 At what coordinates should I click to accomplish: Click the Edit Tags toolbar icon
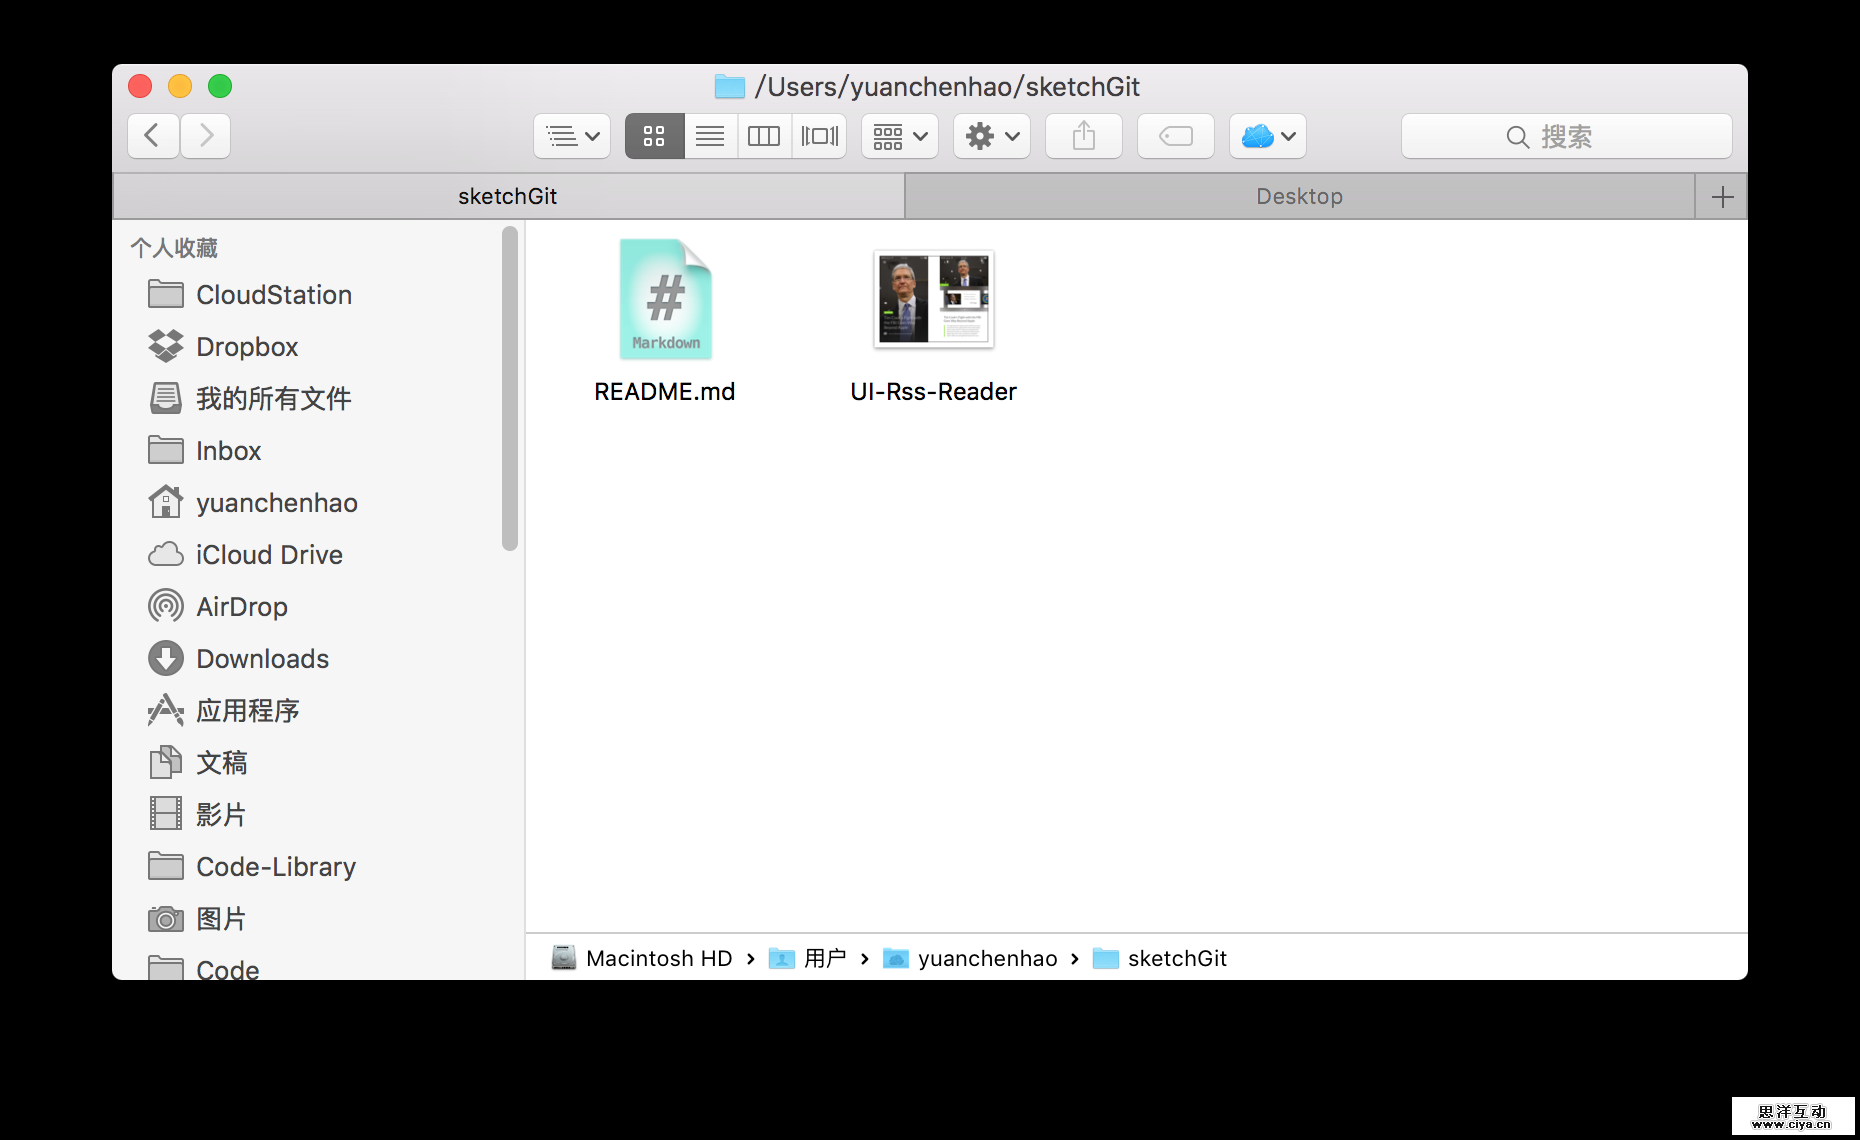coord(1175,136)
